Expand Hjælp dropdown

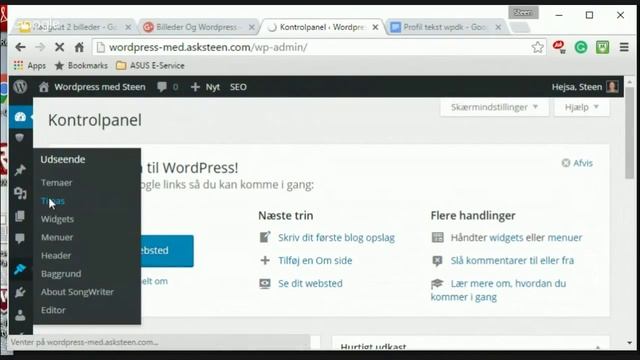pos(582,107)
